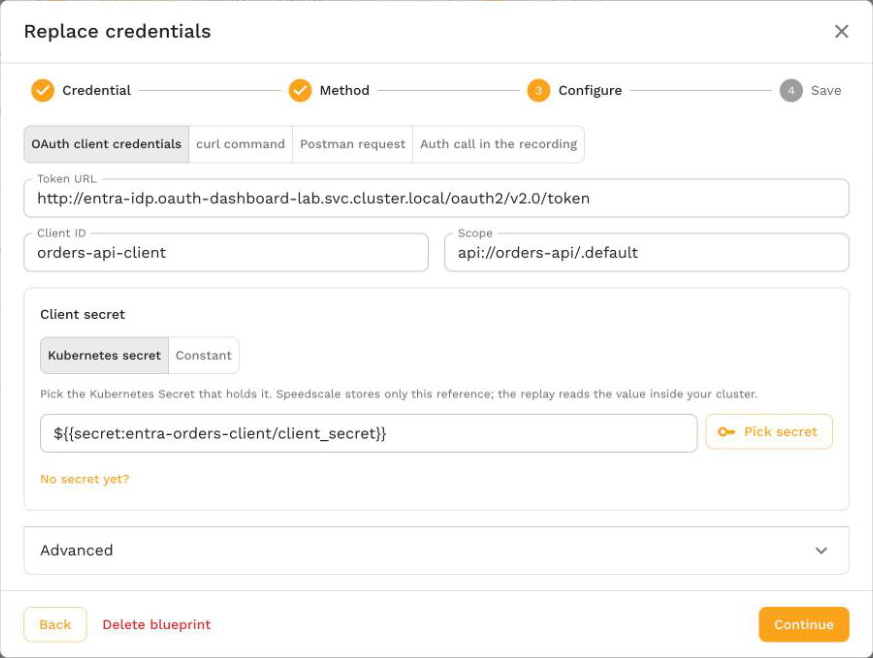Edit the Client ID field

point(226,253)
